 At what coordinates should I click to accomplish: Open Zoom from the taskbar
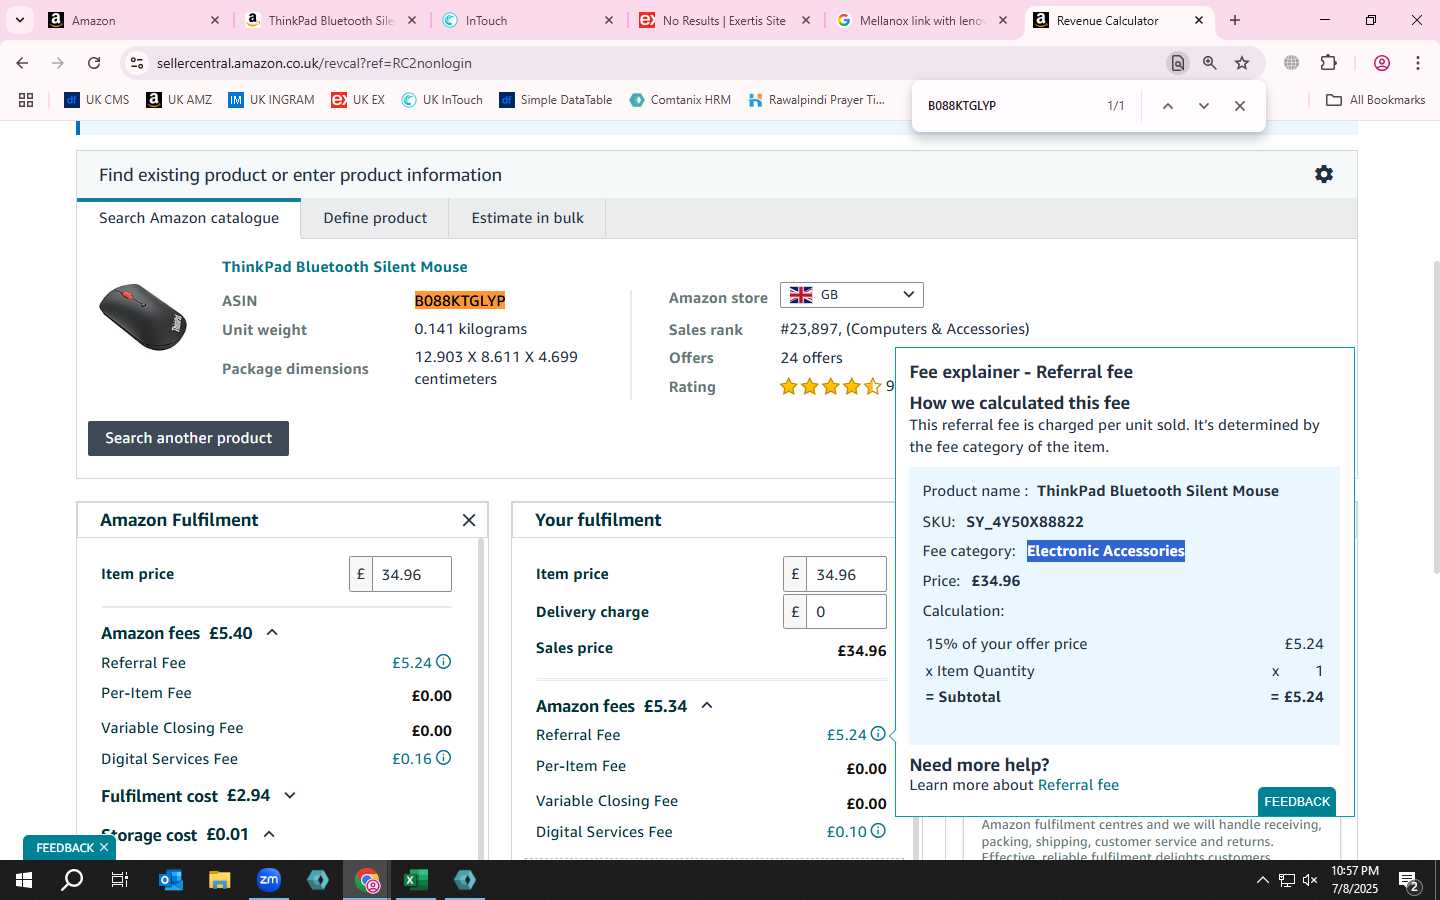(269, 880)
